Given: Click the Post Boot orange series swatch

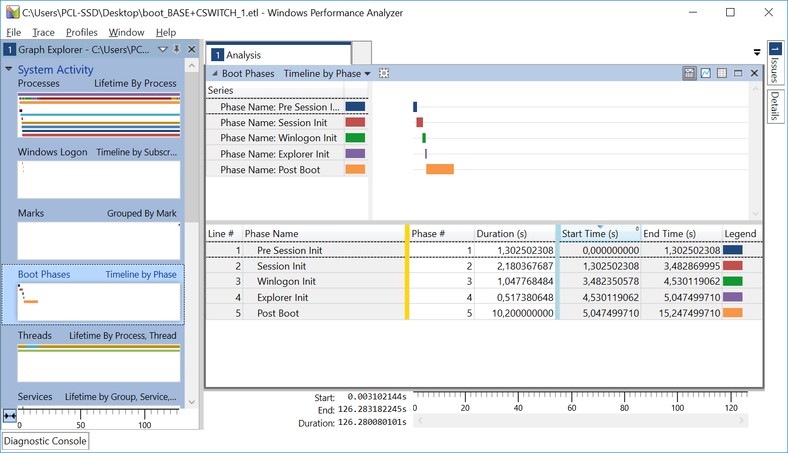Looking at the screenshot, I should 355,169.
